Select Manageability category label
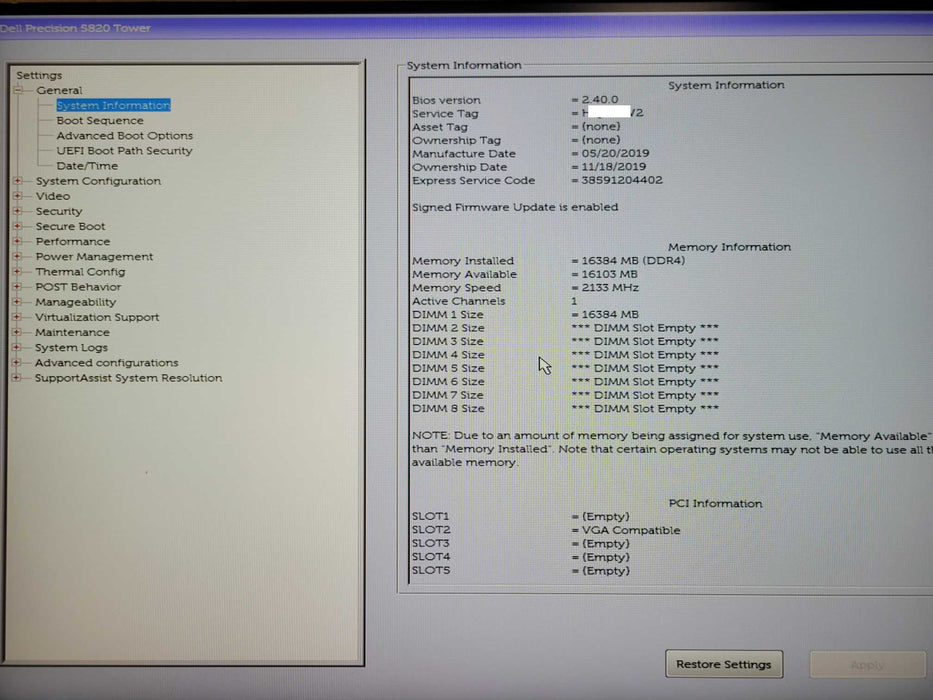This screenshot has height=700, width=933. tap(76, 302)
